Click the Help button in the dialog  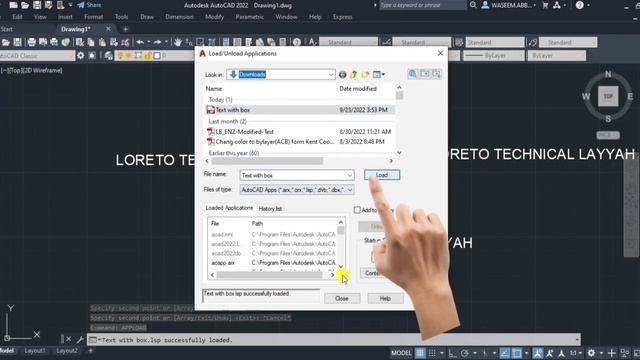click(385, 298)
